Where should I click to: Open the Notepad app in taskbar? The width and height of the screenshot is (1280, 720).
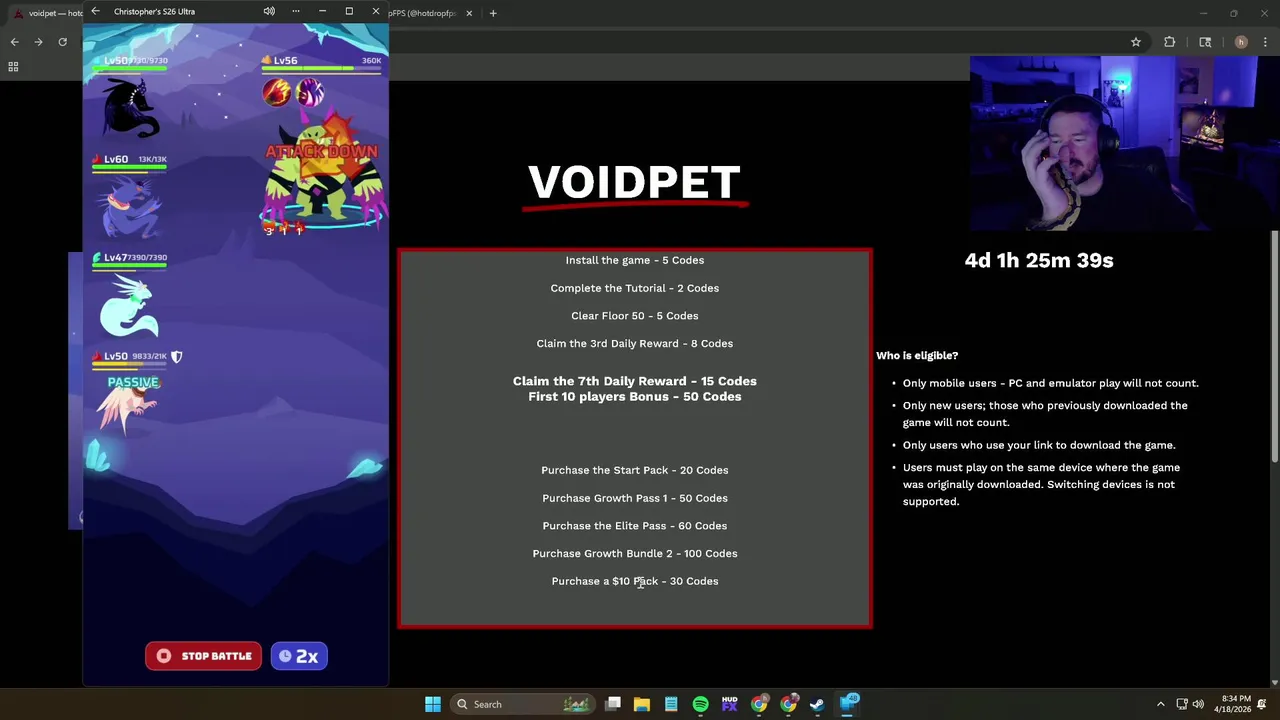pos(671,704)
